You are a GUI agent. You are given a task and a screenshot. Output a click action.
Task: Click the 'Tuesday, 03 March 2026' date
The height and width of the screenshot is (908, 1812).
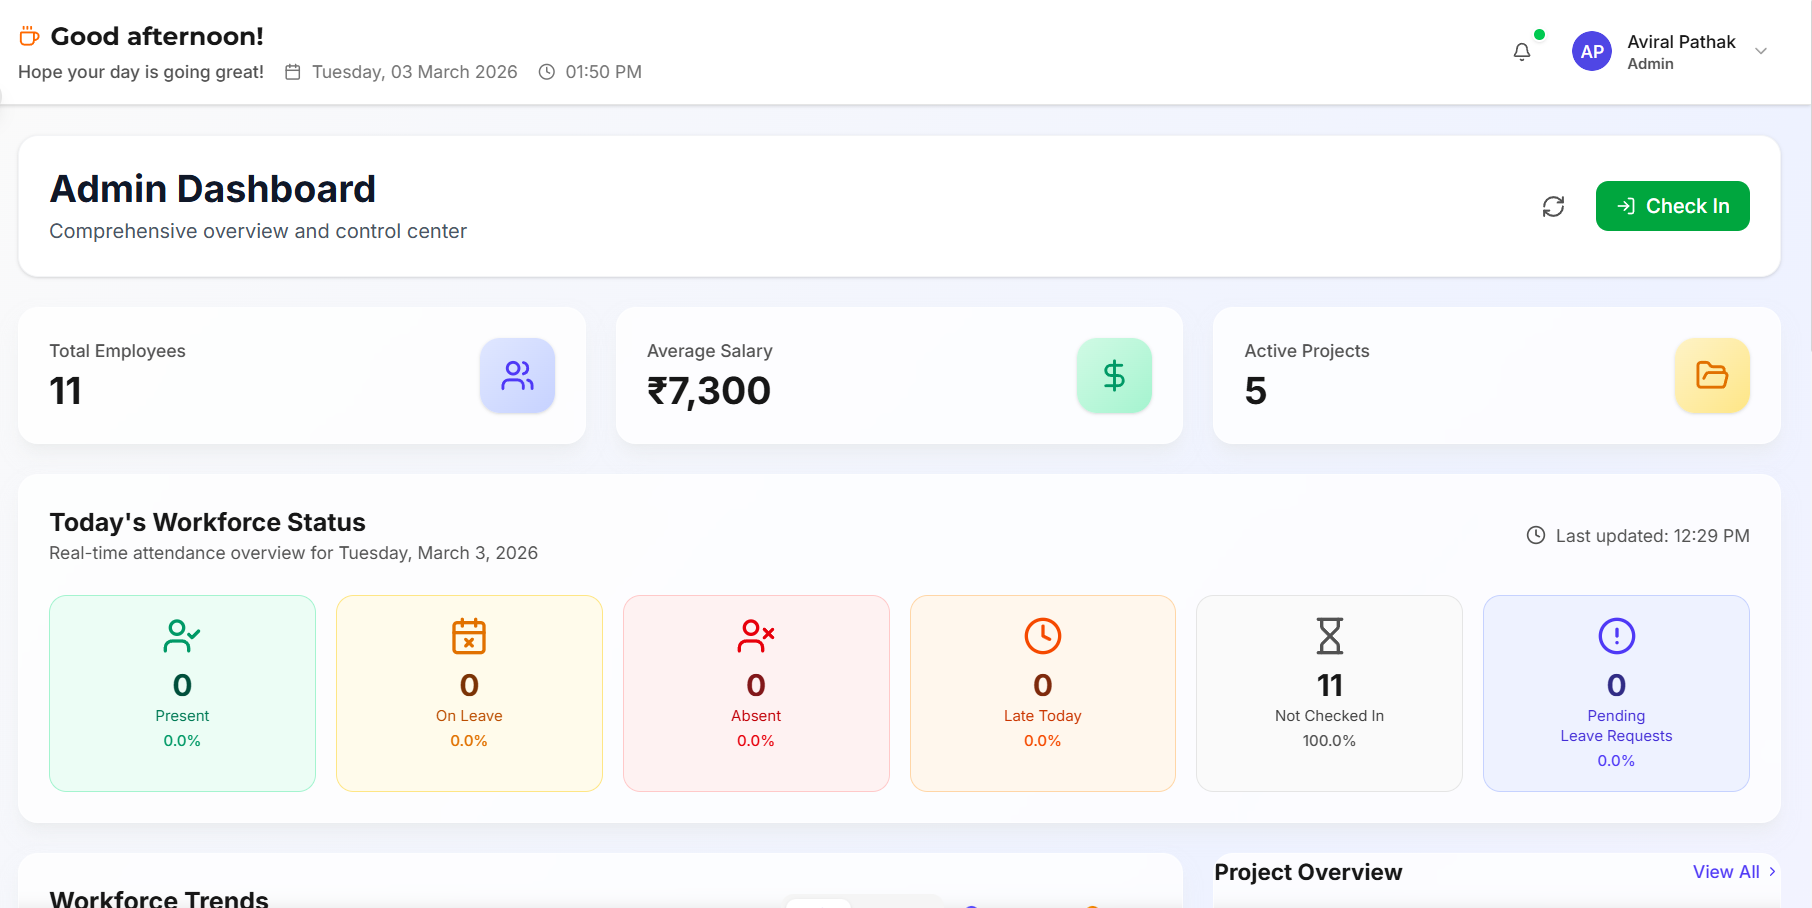[415, 72]
